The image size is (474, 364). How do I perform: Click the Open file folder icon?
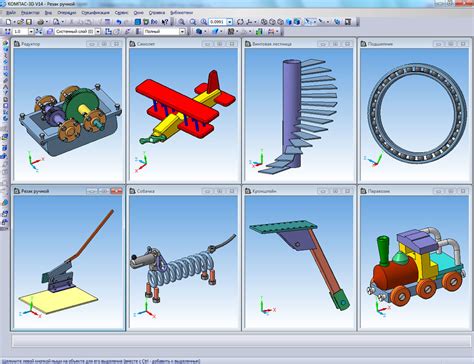(20, 22)
